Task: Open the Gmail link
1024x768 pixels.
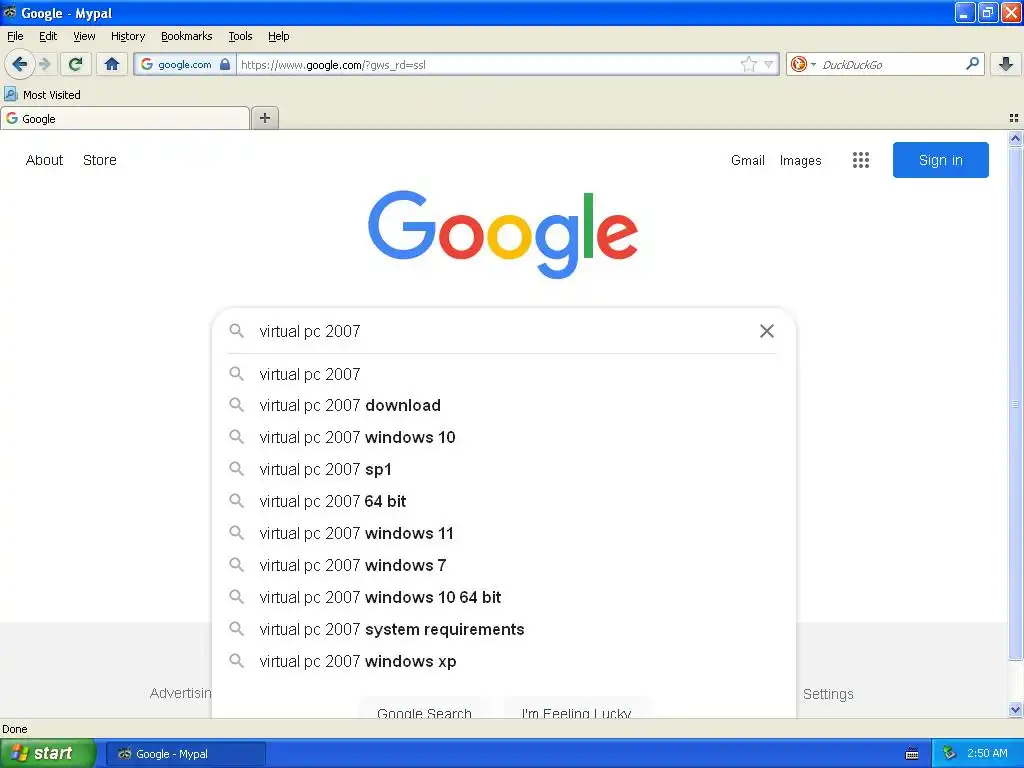Action: tap(748, 160)
